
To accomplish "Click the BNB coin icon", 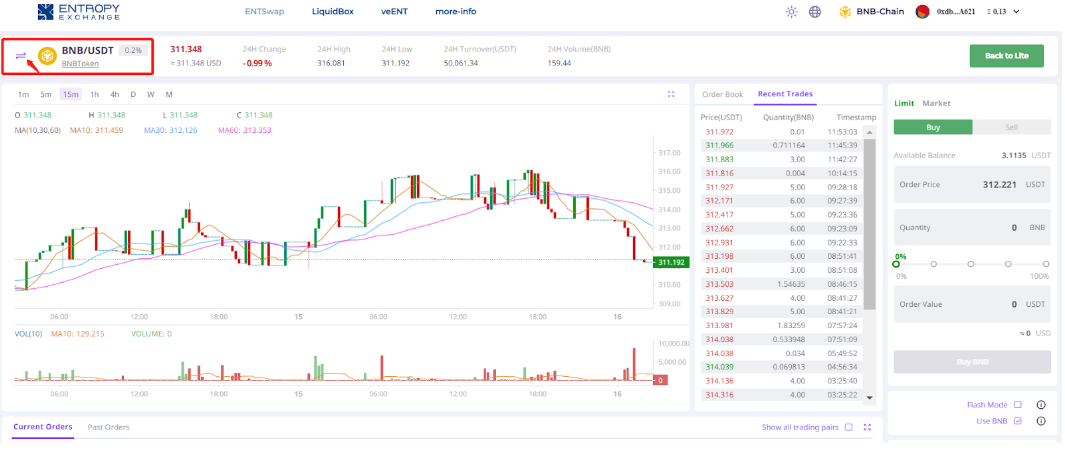I will (47, 56).
